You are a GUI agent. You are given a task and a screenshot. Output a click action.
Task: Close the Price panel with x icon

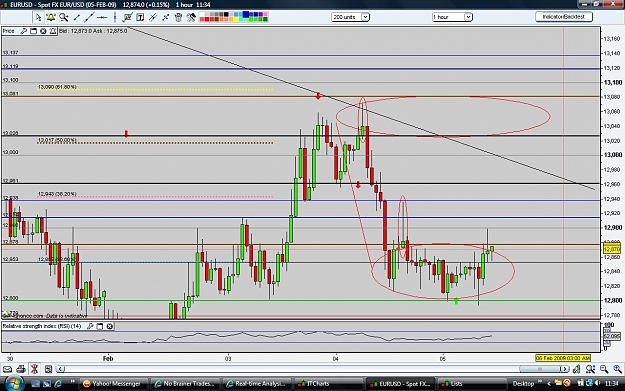point(43,31)
